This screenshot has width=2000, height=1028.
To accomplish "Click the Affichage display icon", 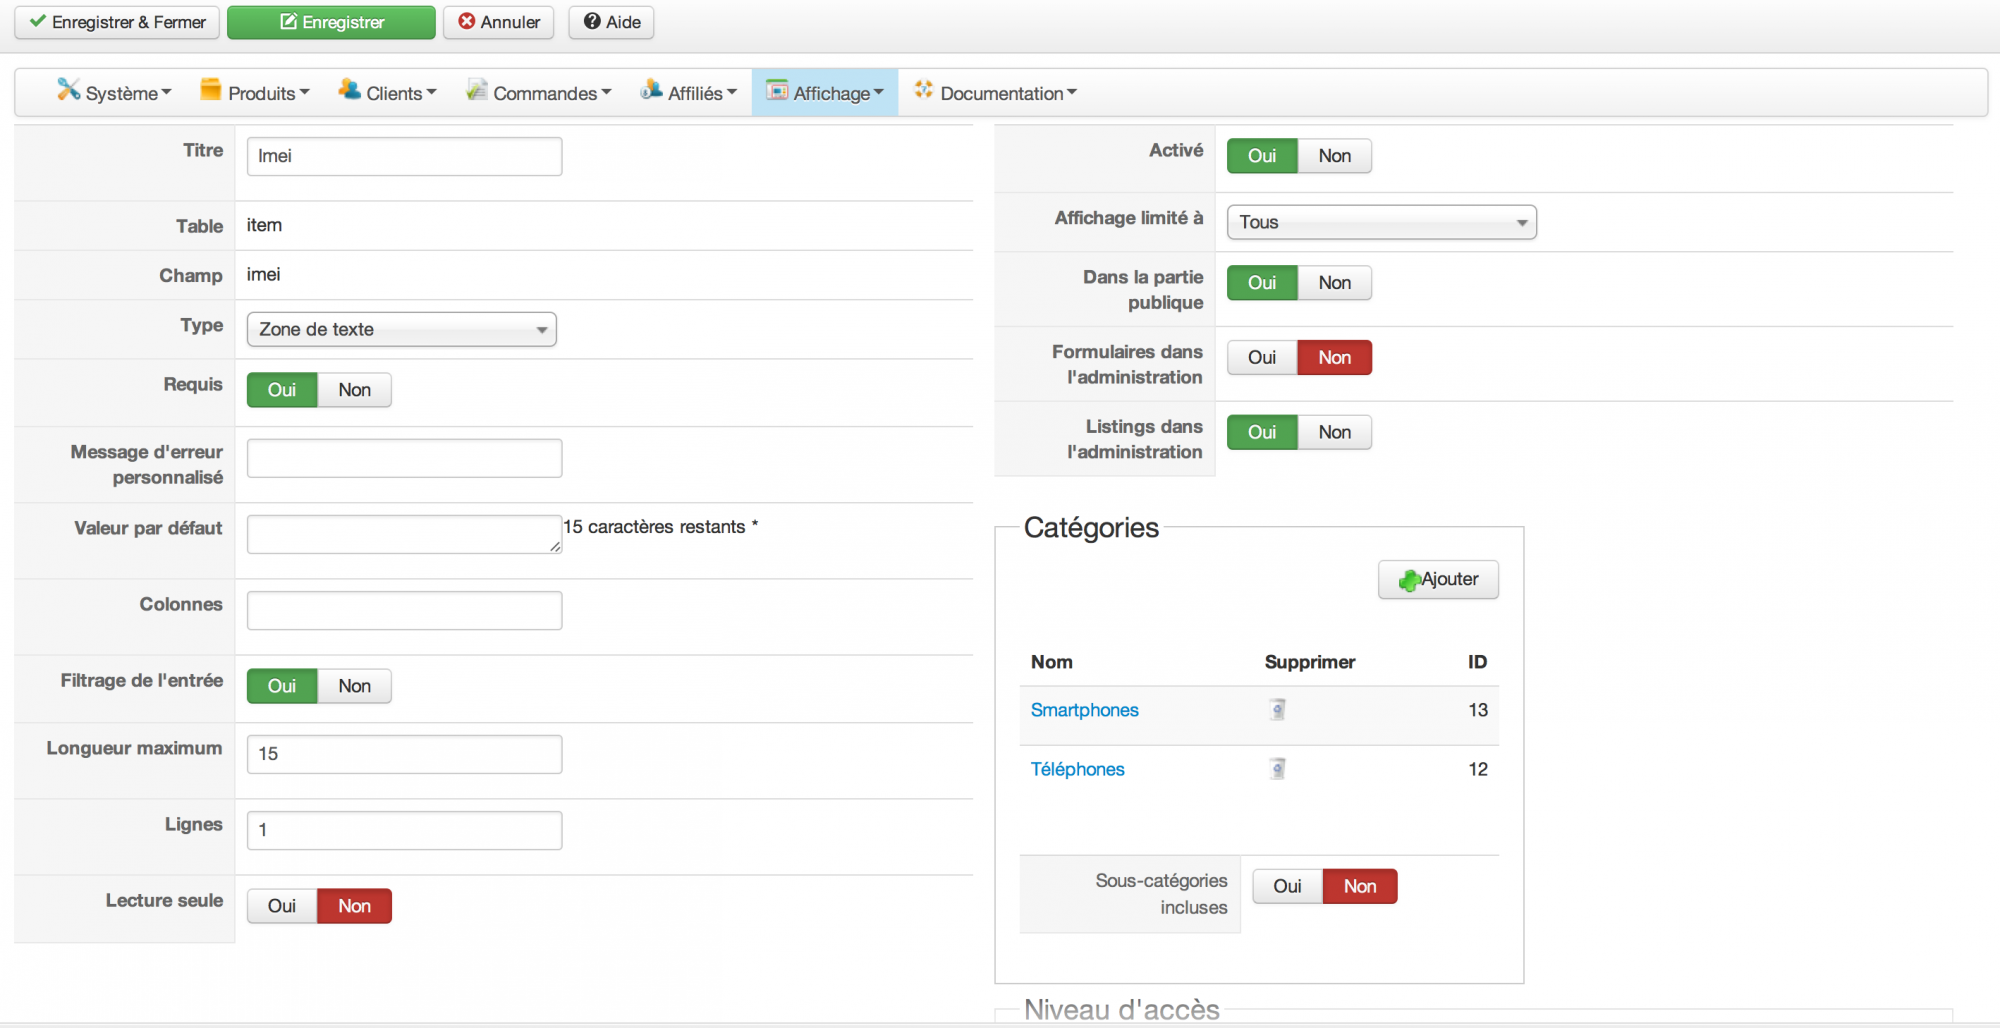I will click(x=777, y=90).
